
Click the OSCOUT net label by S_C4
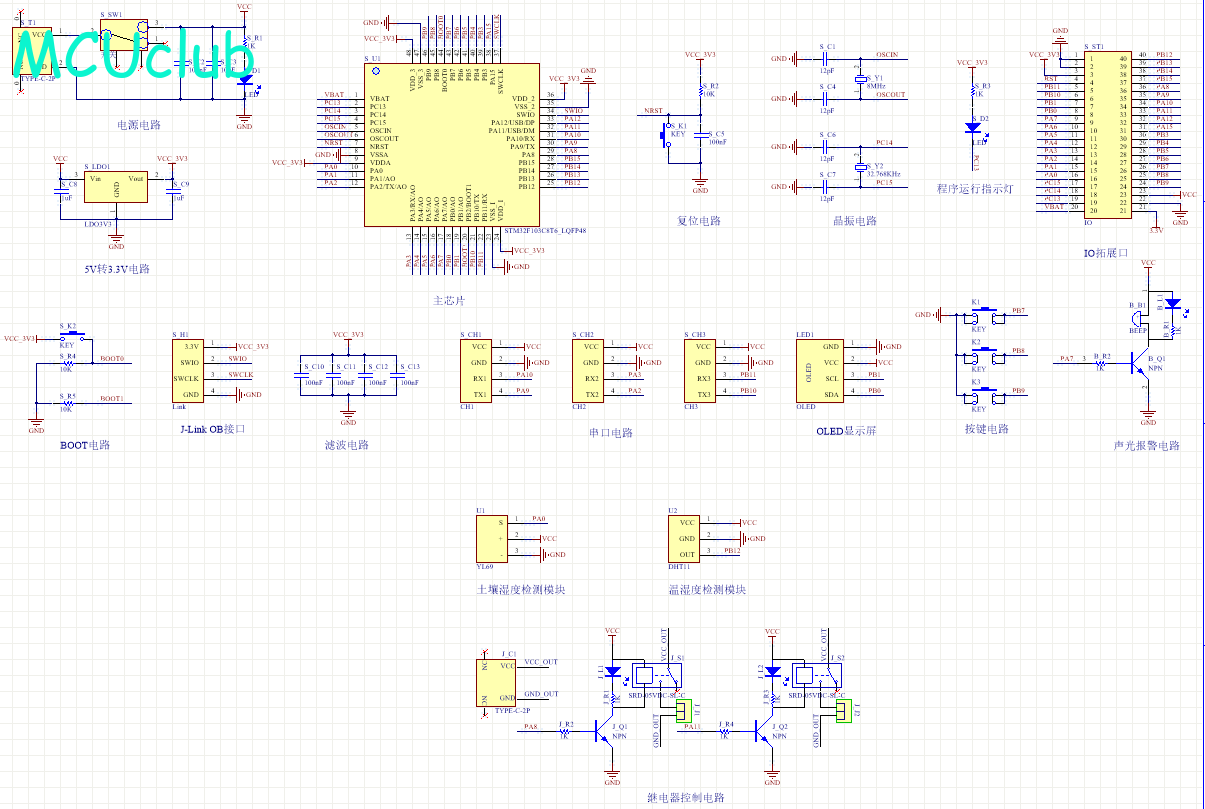tap(890, 95)
